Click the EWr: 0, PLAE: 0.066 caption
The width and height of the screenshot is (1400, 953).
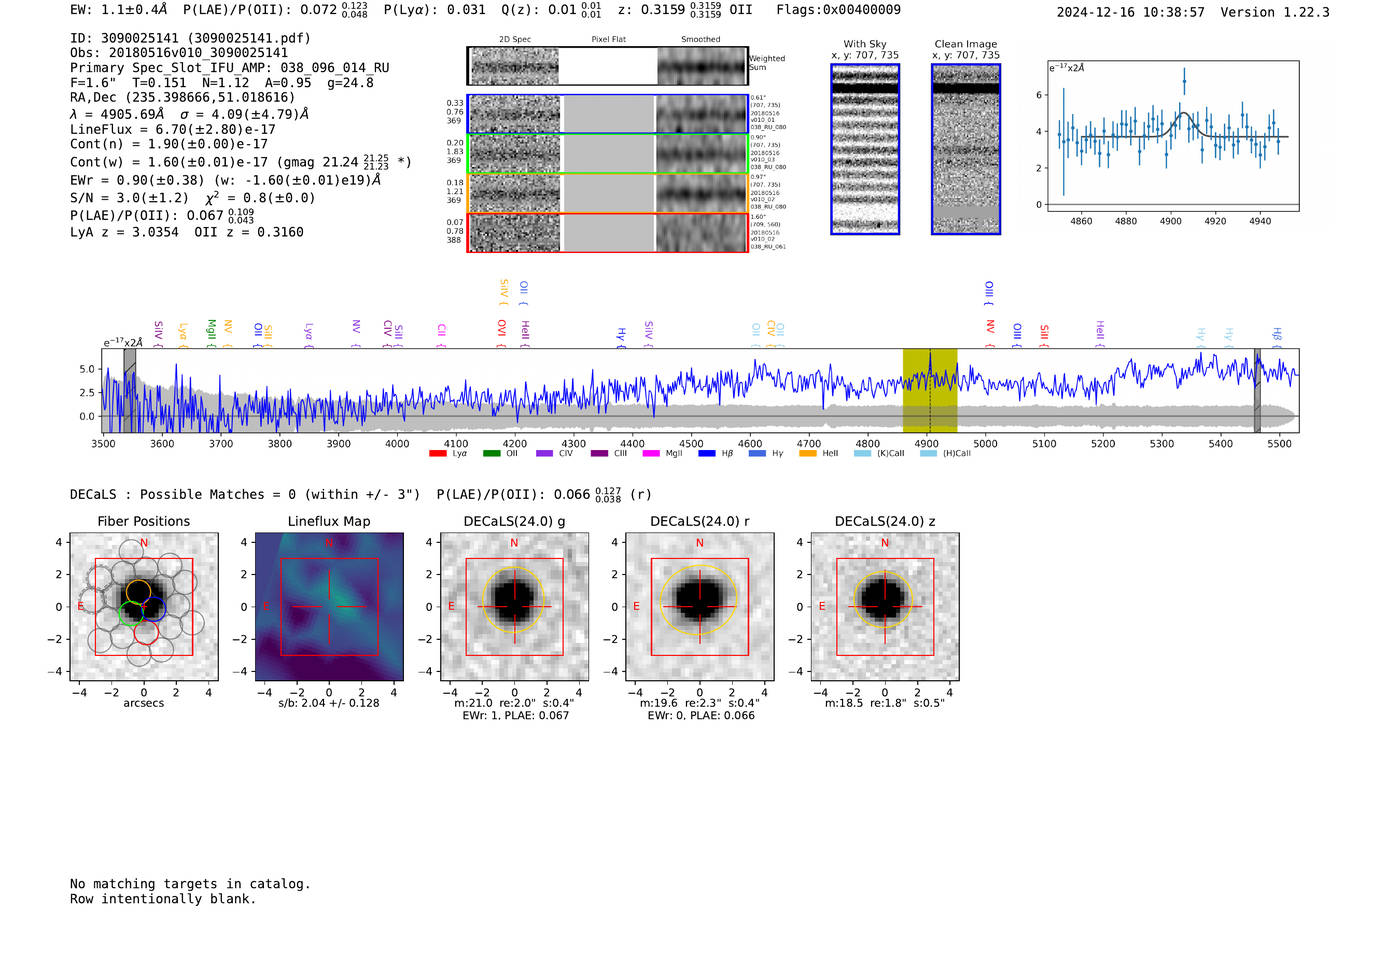(x=700, y=715)
